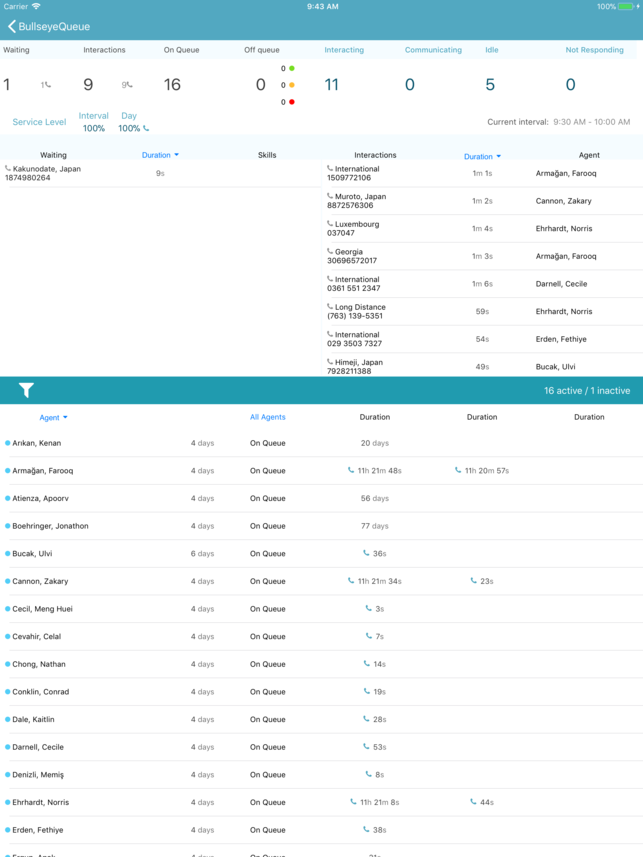Click phone icon beside Chong 14s duration
The image size is (643, 857).
pos(367,664)
